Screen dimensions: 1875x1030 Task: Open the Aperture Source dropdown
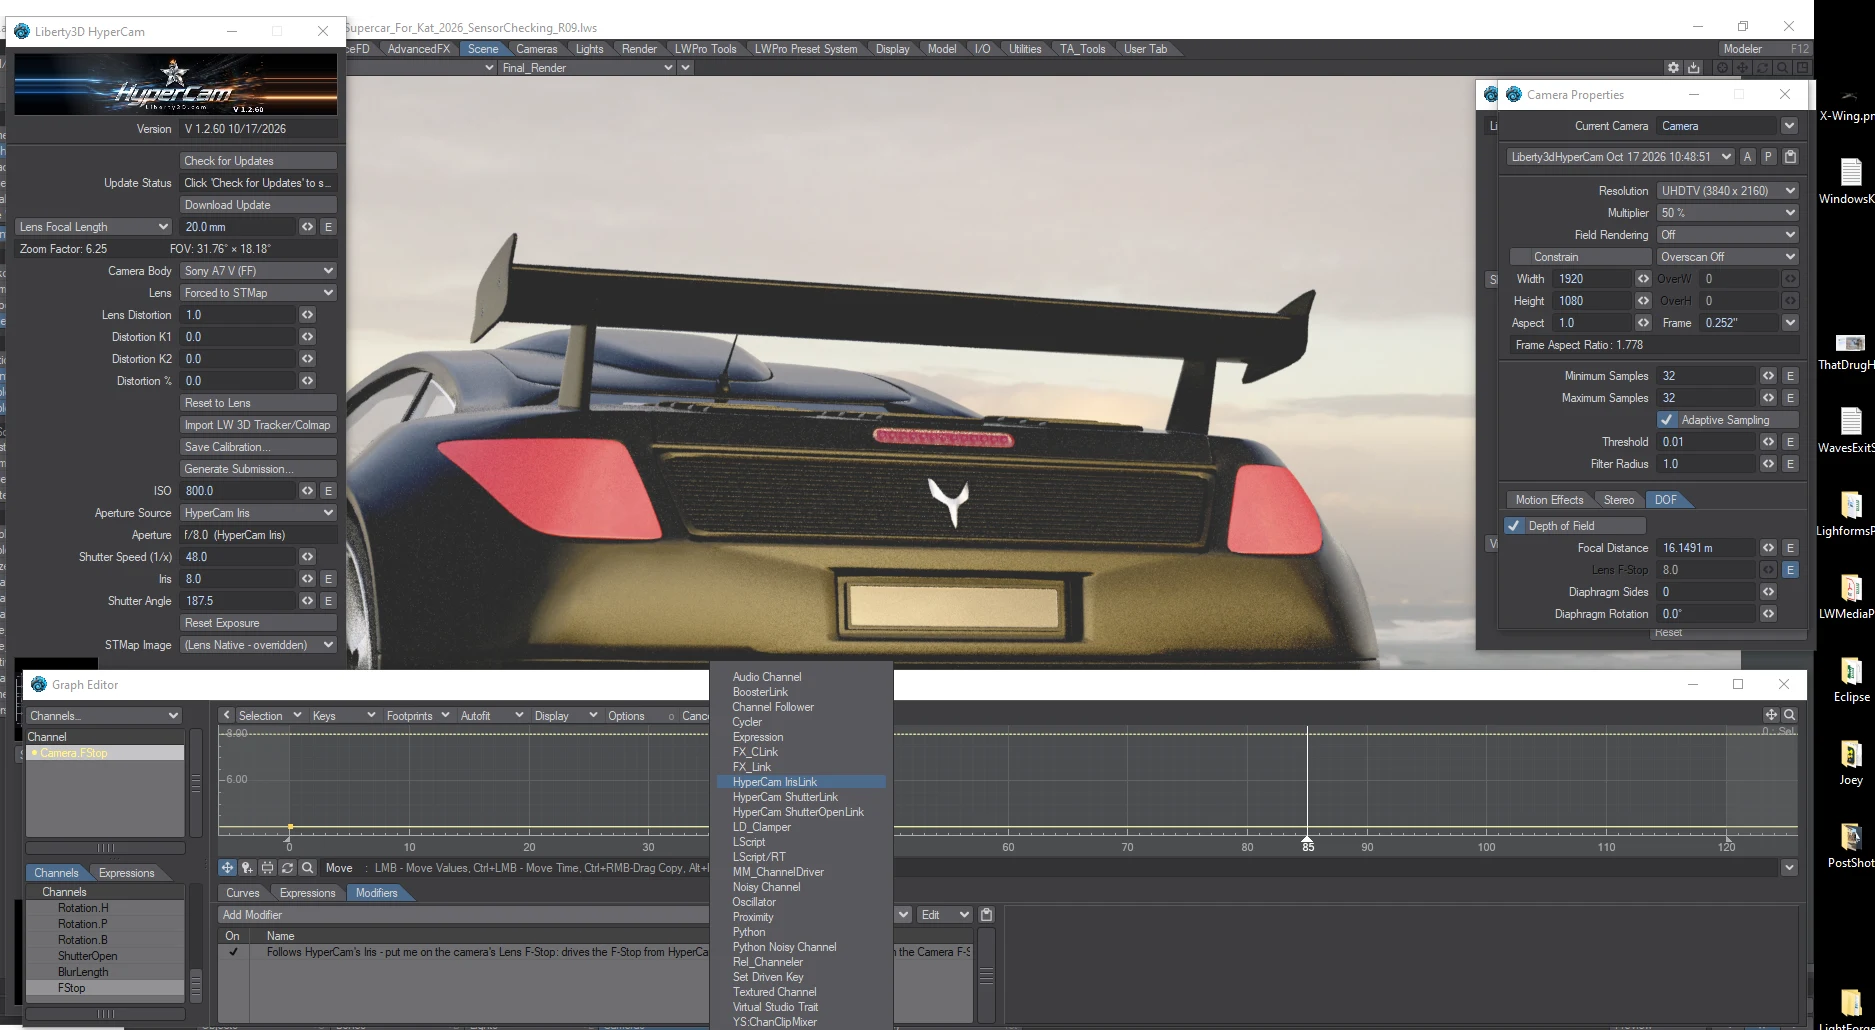click(x=258, y=513)
